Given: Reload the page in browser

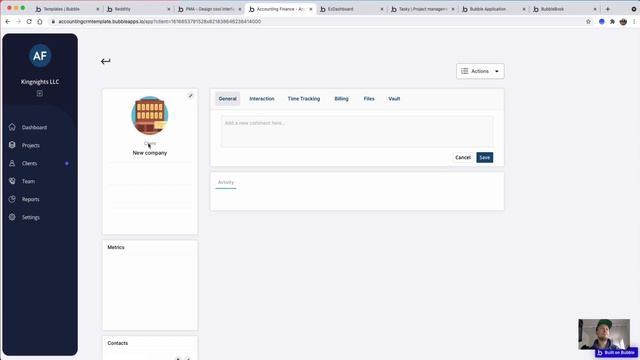Looking at the screenshot, I should 29,22.
